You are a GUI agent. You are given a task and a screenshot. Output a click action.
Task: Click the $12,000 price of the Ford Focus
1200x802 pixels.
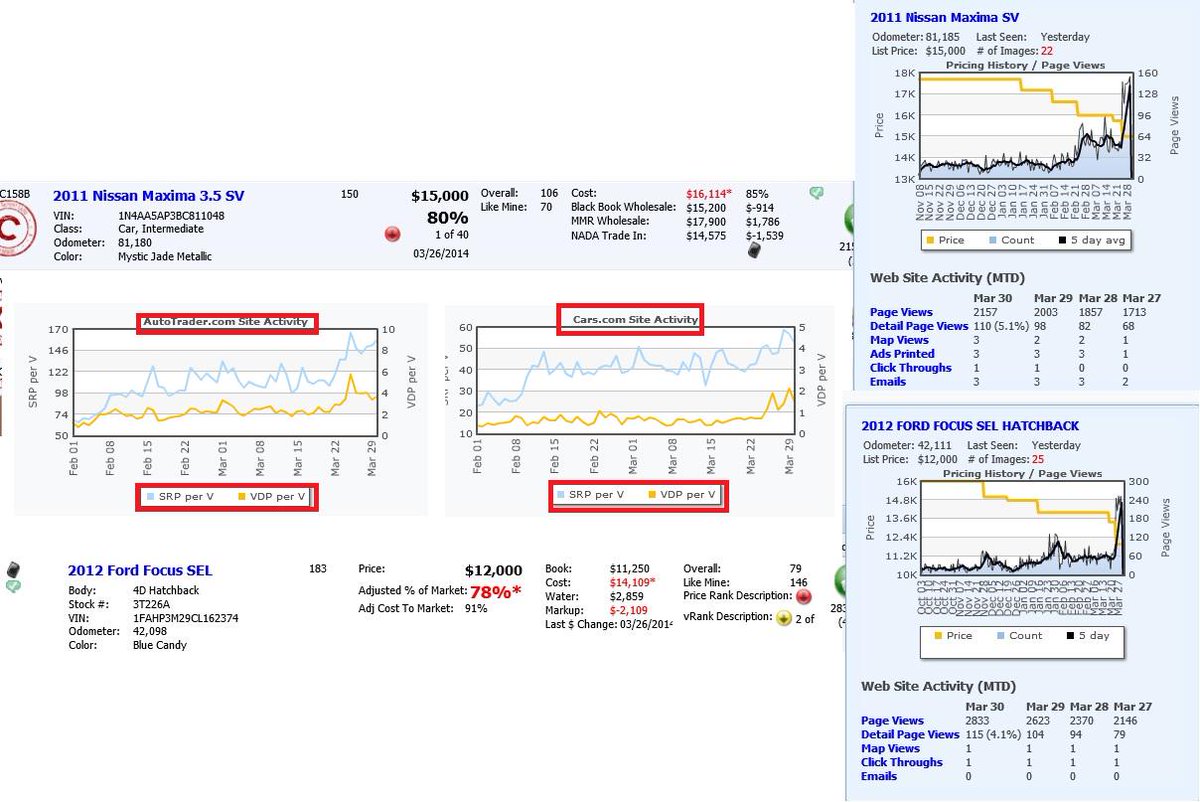click(x=493, y=571)
